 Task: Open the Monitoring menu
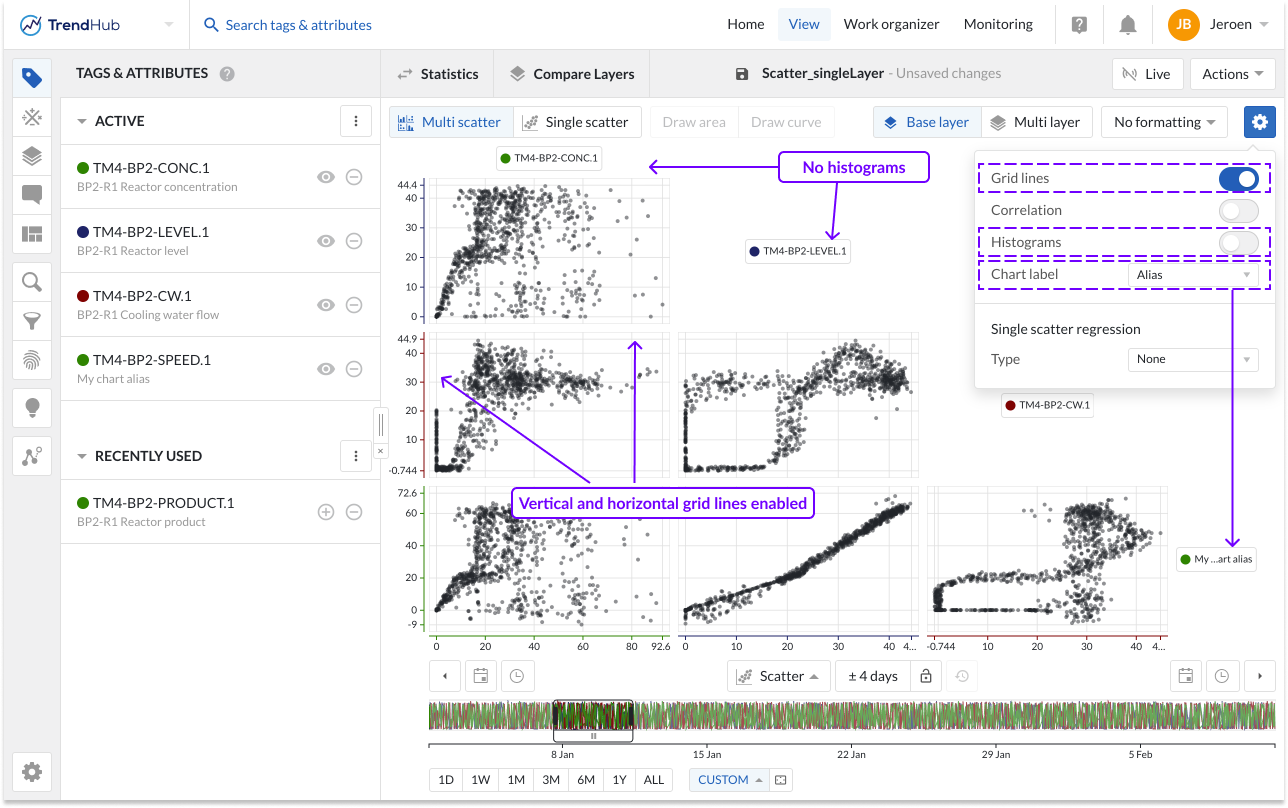coord(997,25)
